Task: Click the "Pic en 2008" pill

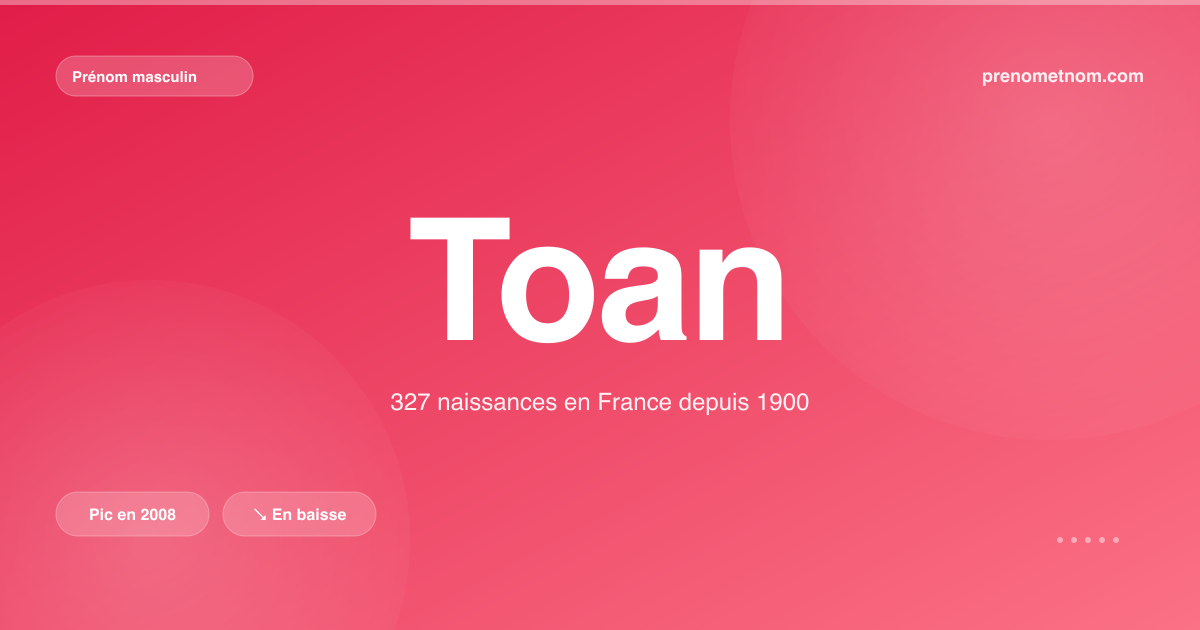Action: pos(132,514)
